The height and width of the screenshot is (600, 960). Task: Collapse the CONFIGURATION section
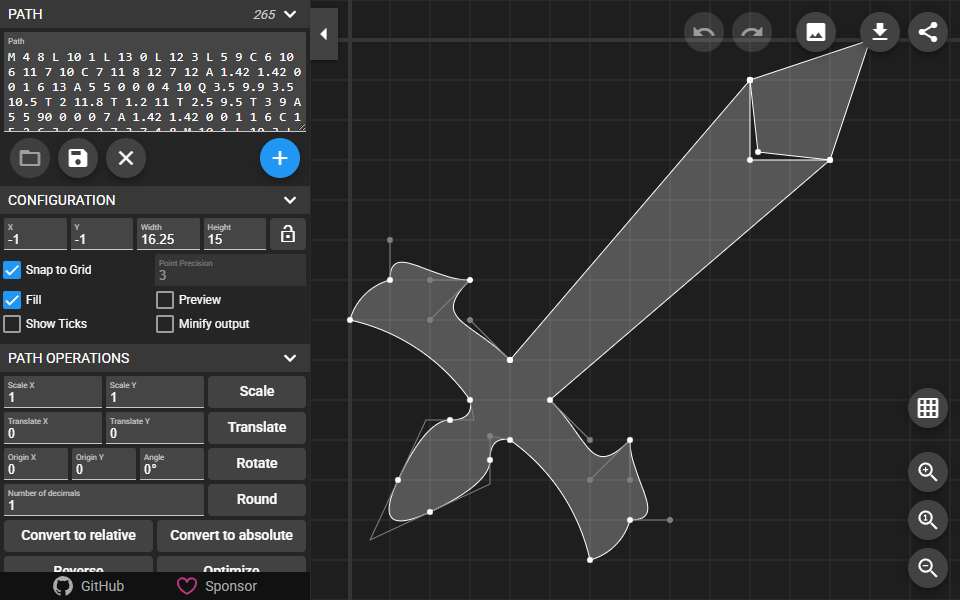[x=290, y=200]
